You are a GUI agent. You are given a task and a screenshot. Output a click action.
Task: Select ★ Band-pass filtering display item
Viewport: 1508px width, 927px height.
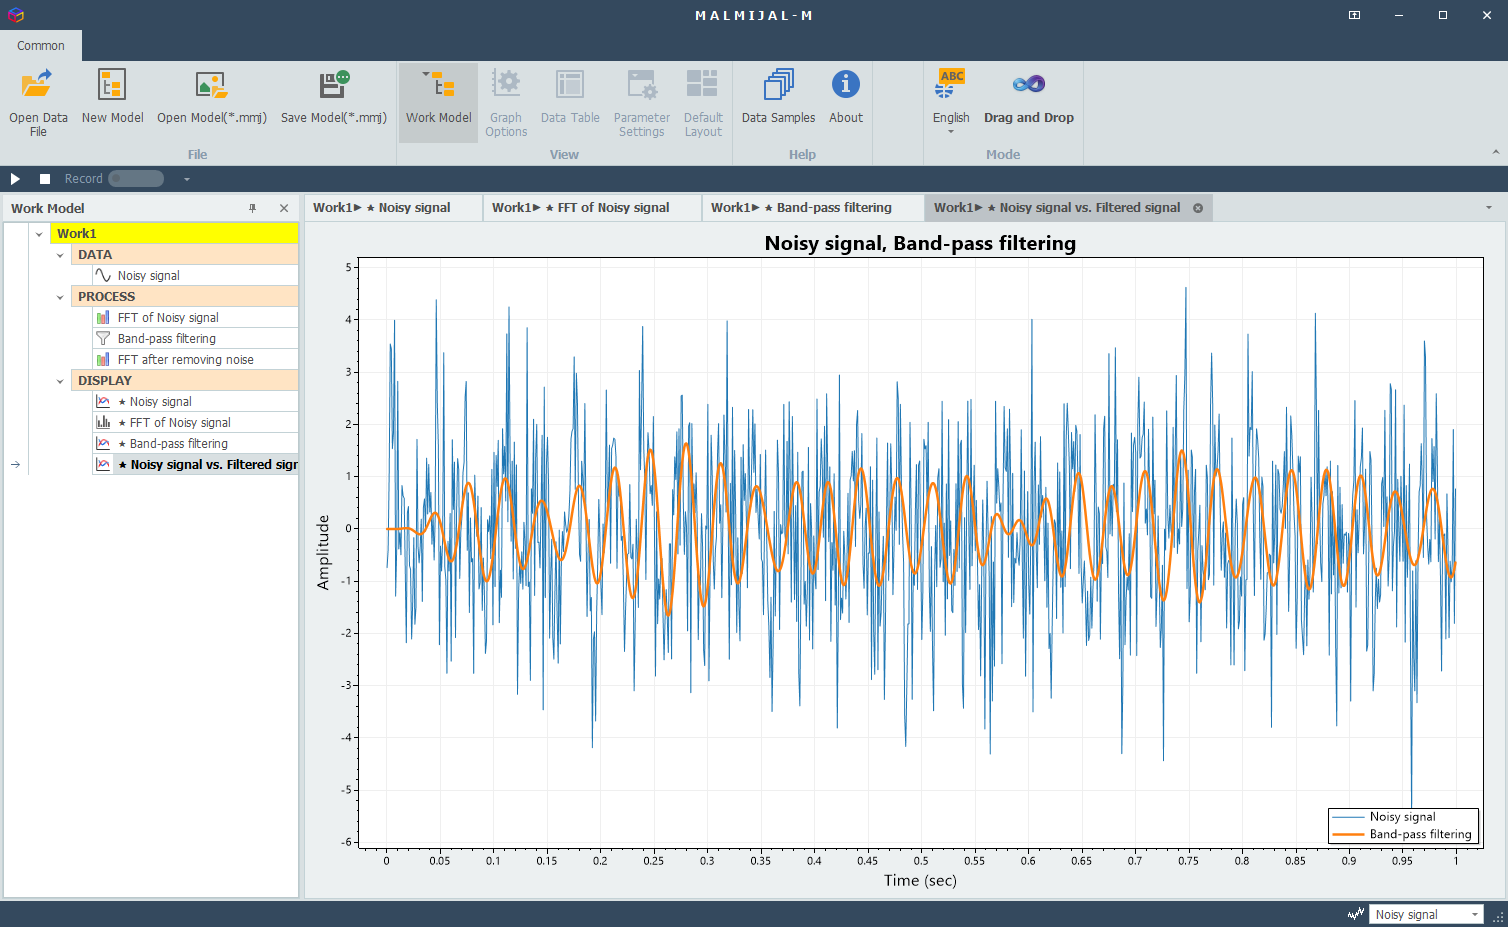tap(195, 444)
